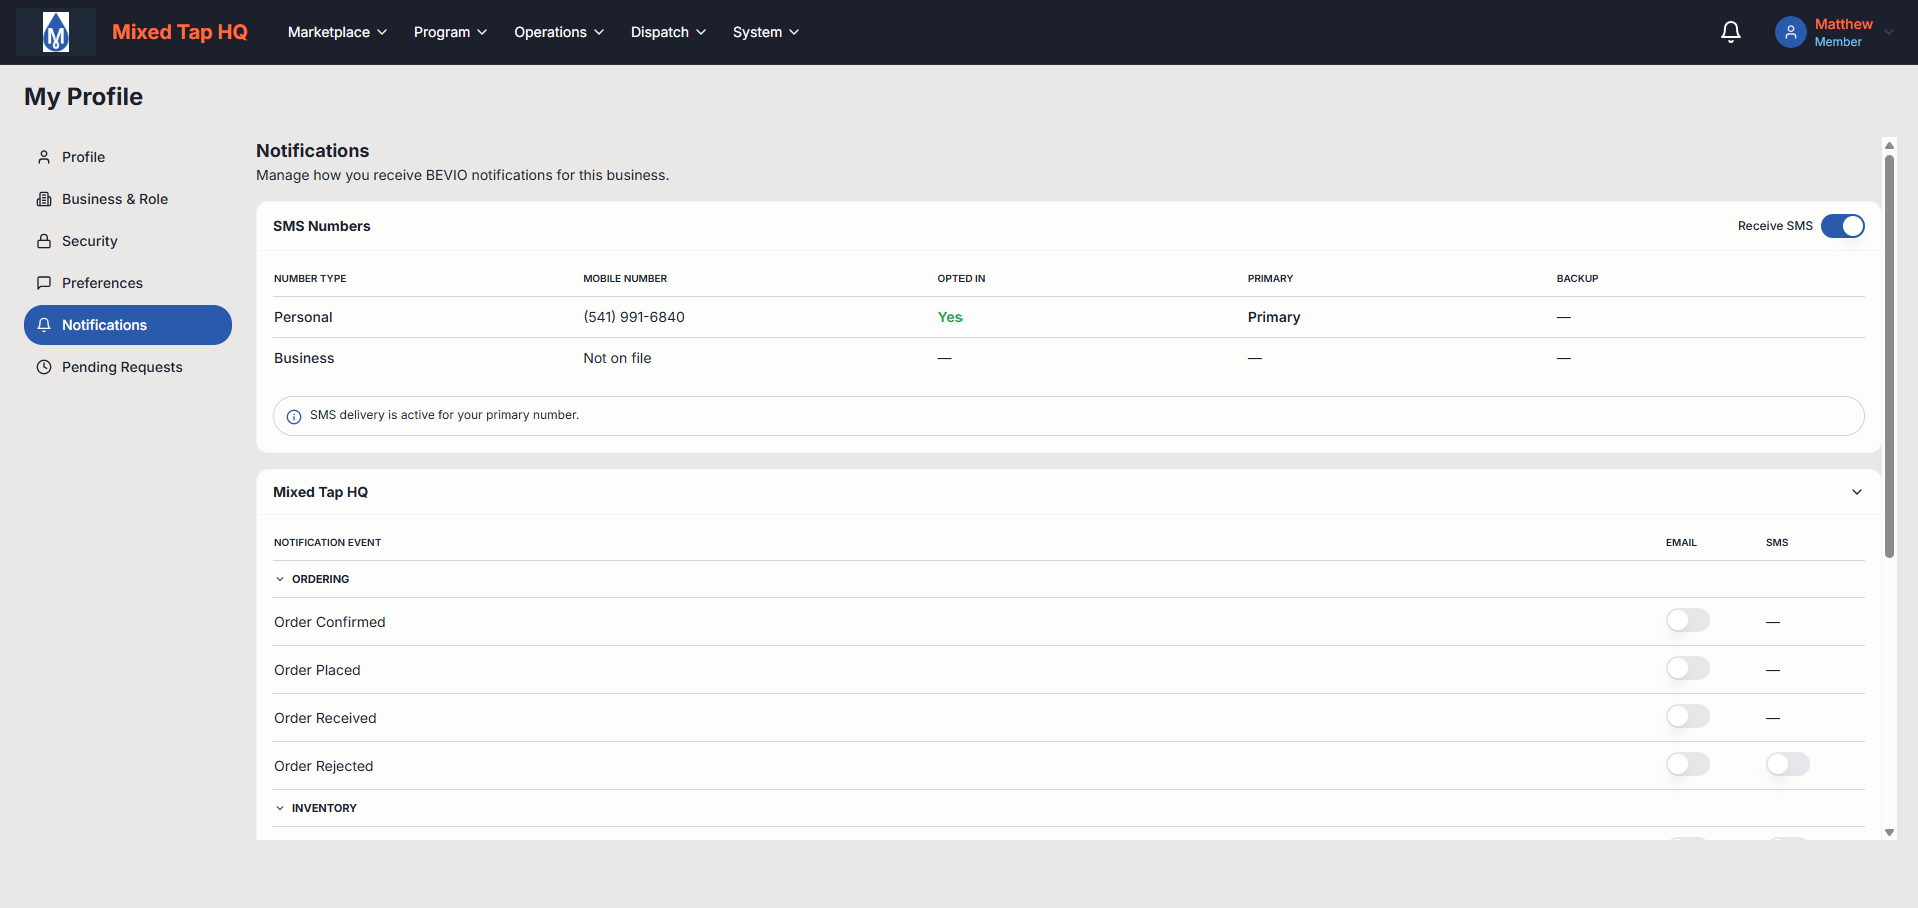Image resolution: width=1918 pixels, height=908 pixels.
Task: Click the Order Rejected event label
Action: 324,766
